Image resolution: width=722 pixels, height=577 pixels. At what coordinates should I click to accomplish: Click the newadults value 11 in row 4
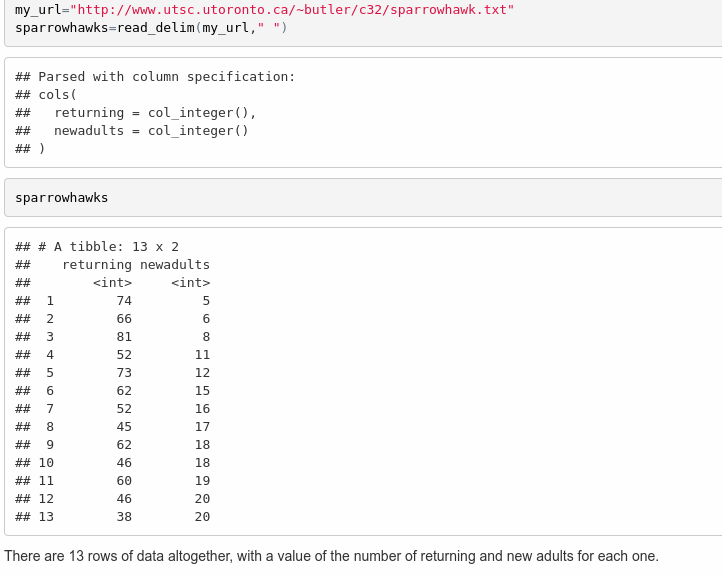(202, 355)
